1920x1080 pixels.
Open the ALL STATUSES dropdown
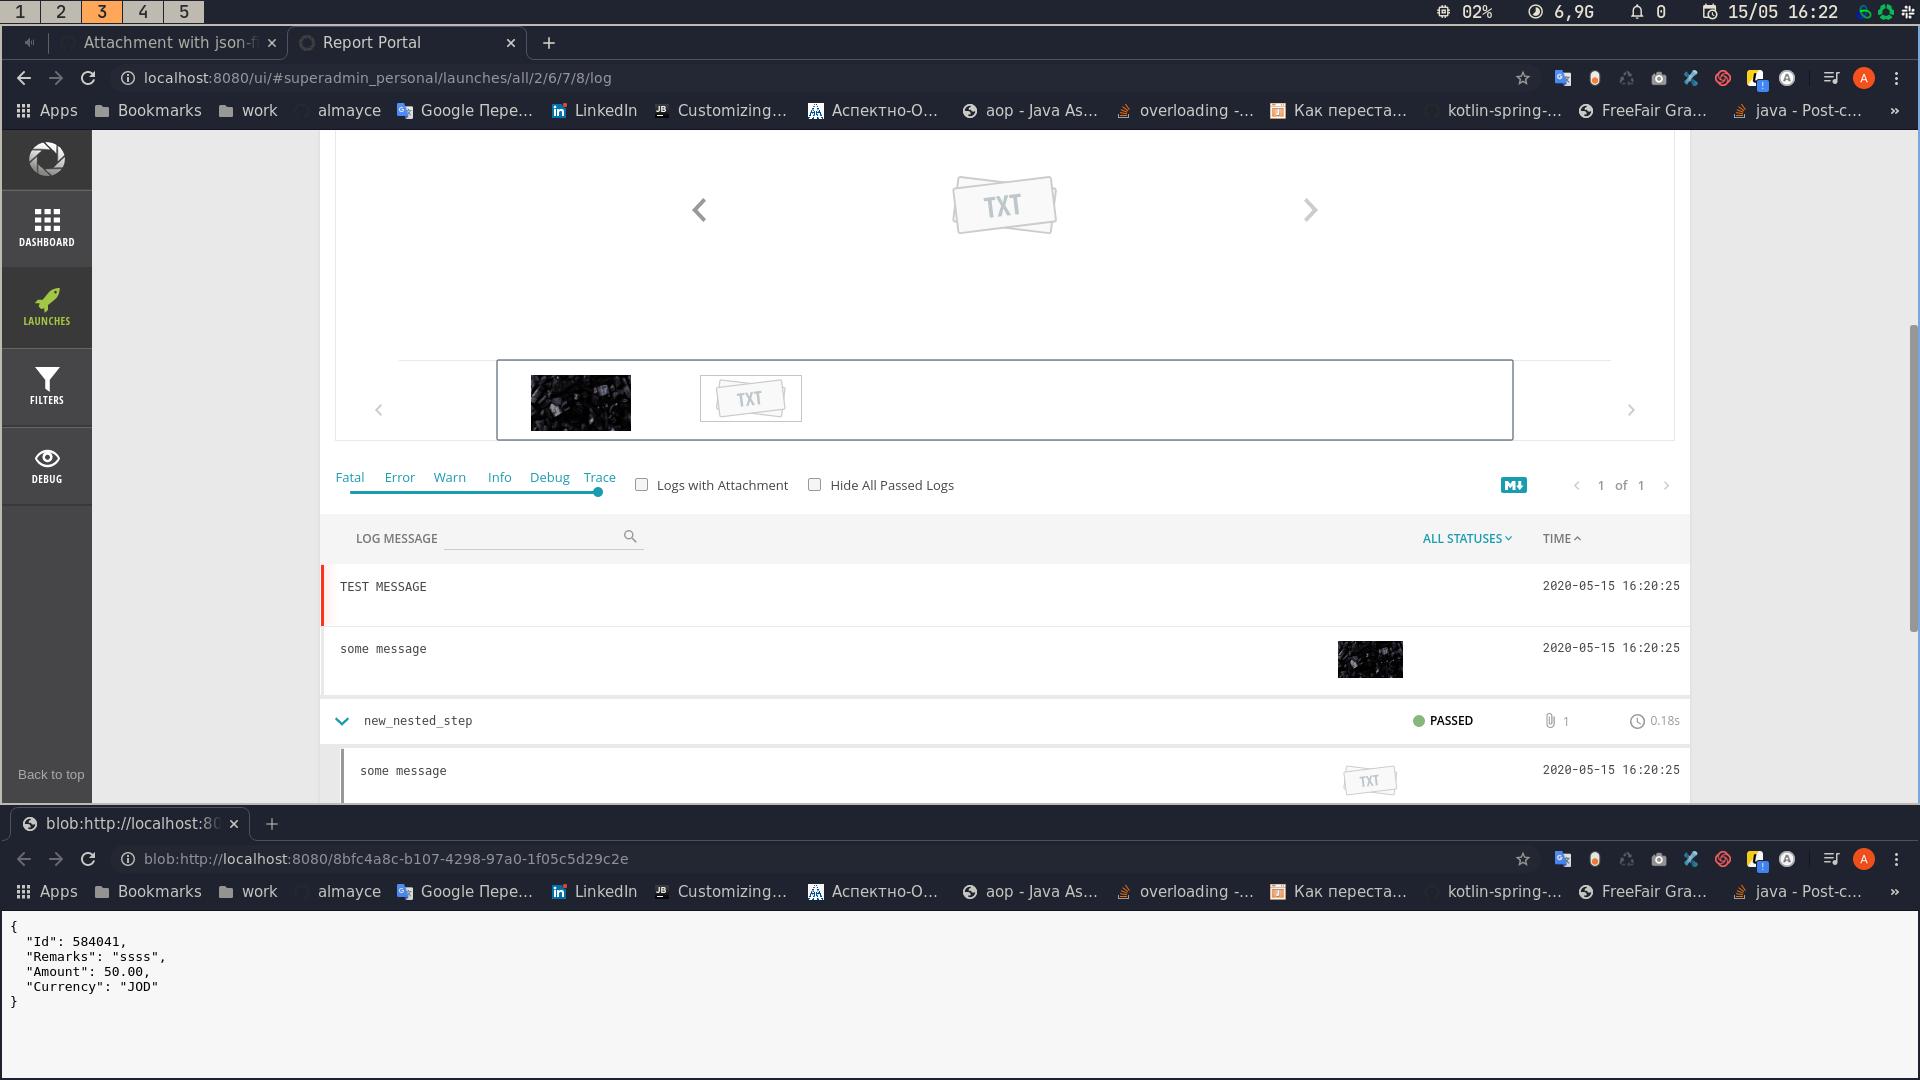(1466, 538)
